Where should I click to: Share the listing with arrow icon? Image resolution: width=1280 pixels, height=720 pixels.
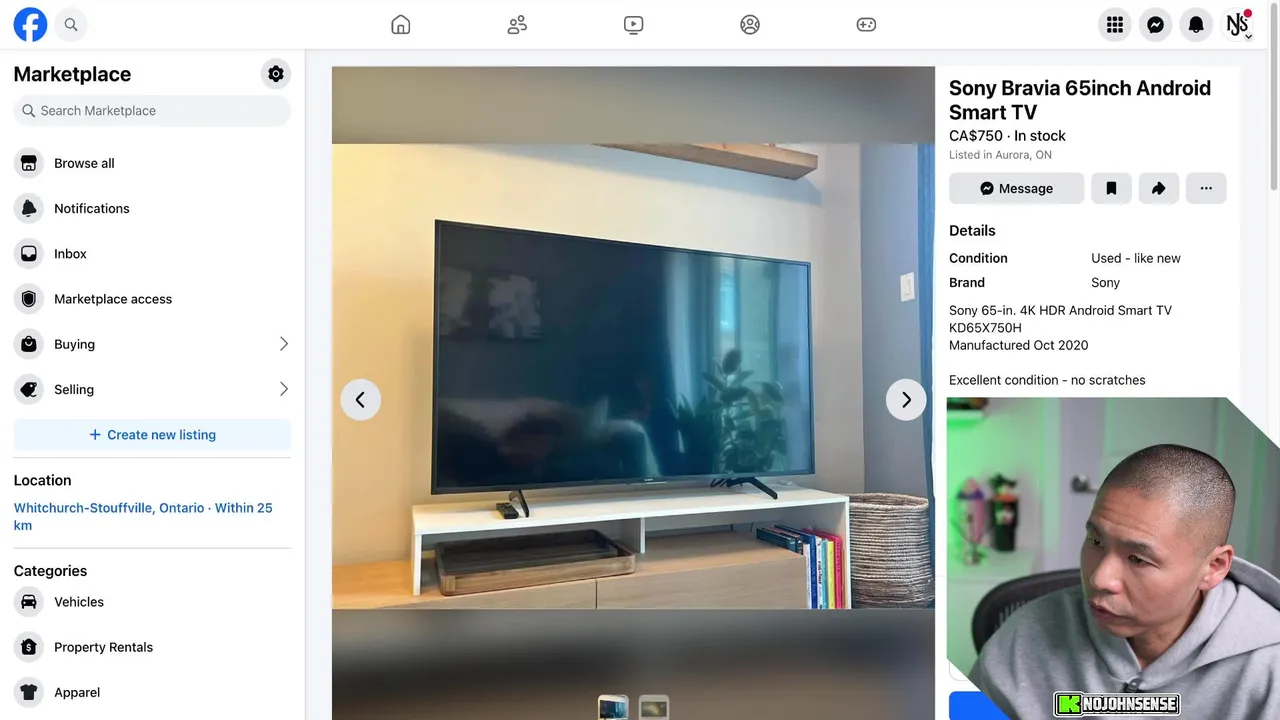tap(1158, 188)
